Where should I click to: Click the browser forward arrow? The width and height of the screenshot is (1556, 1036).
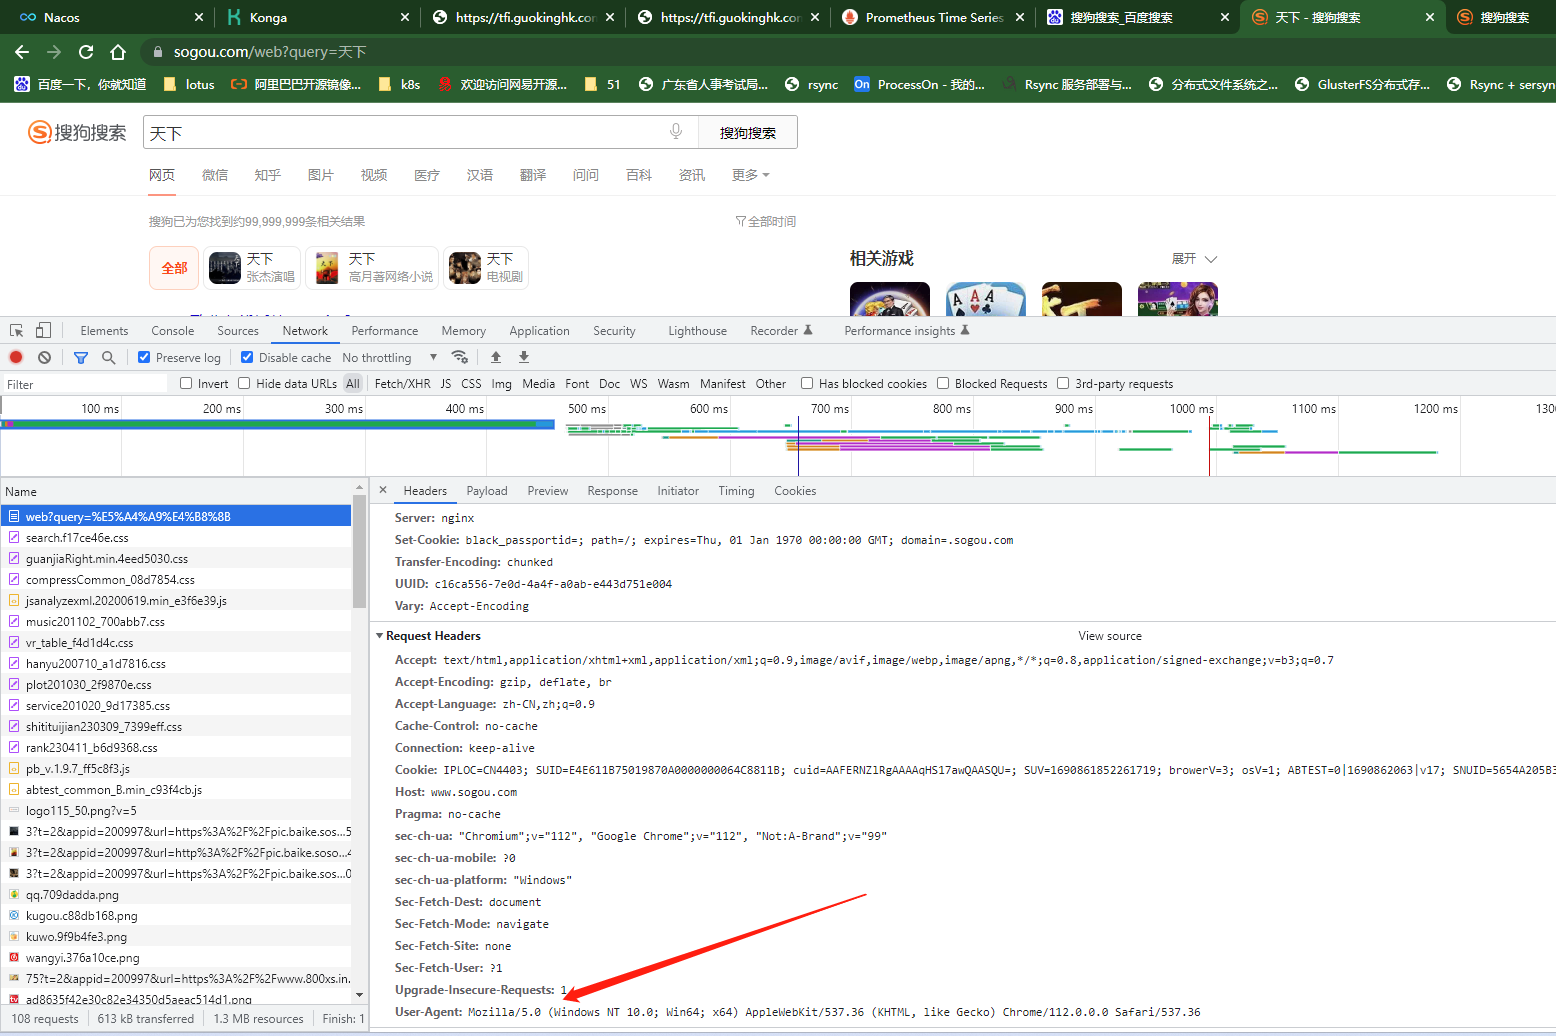click(x=54, y=52)
